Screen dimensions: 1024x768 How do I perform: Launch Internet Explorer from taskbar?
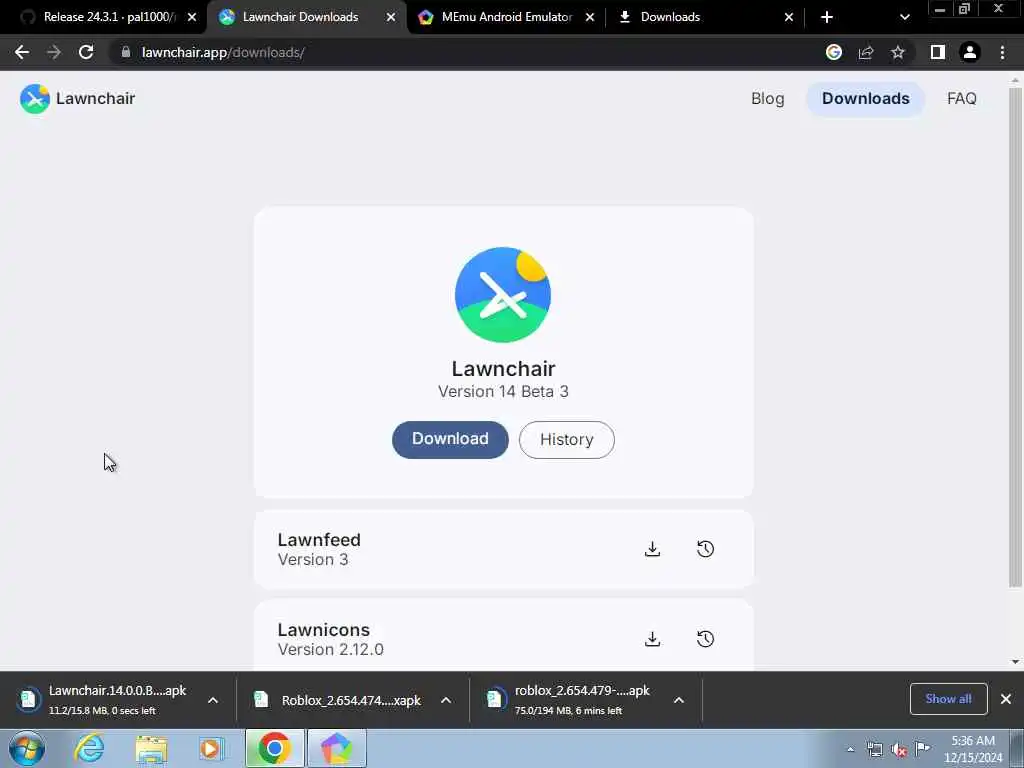point(89,748)
